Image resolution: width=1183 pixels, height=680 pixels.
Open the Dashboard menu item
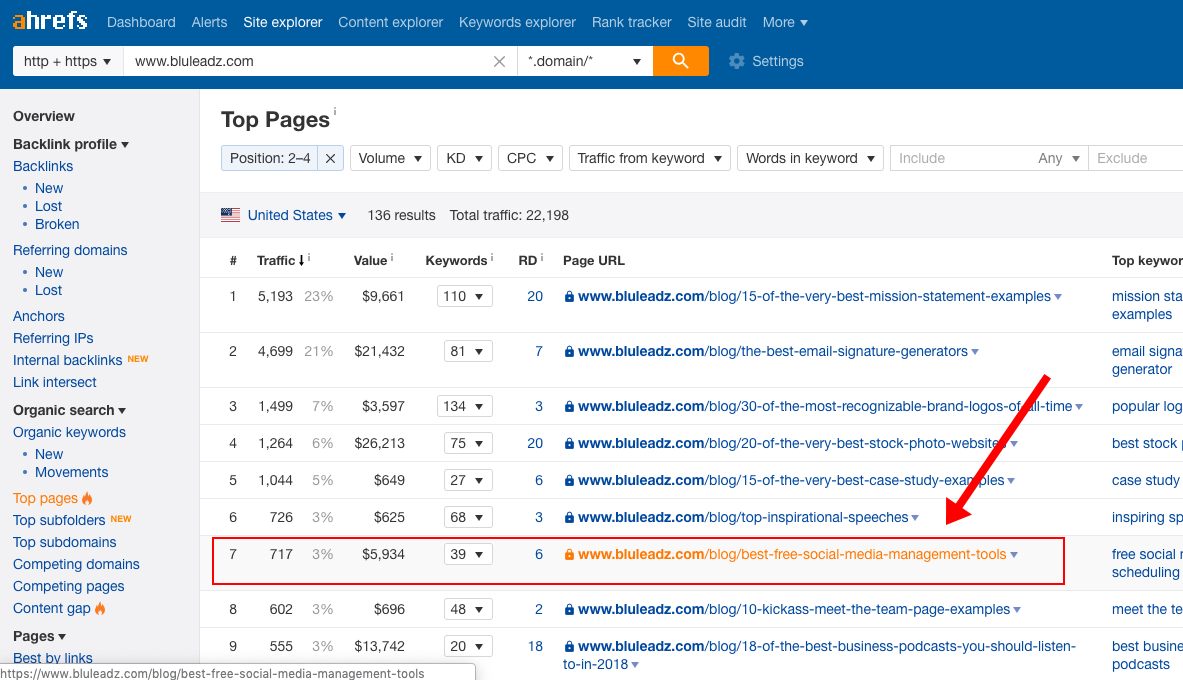click(x=141, y=23)
